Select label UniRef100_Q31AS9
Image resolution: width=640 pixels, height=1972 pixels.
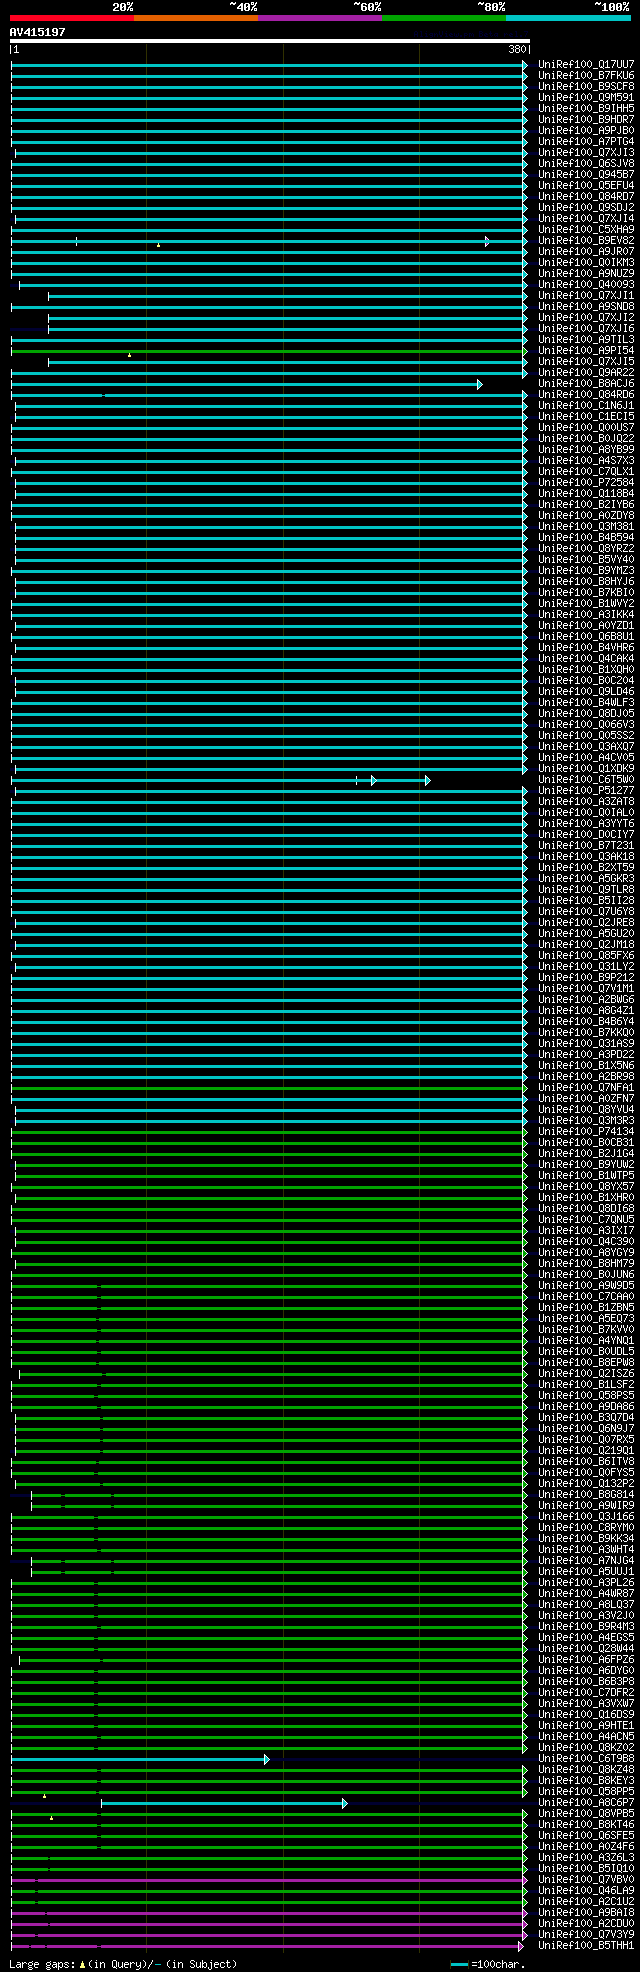(x=586, y=1044)
